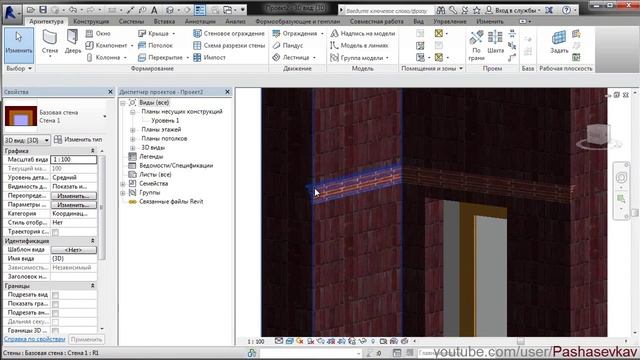
Task: Click Изменить button for Переопреде... row
Action: pyautogui.click(x=73, y=196)
